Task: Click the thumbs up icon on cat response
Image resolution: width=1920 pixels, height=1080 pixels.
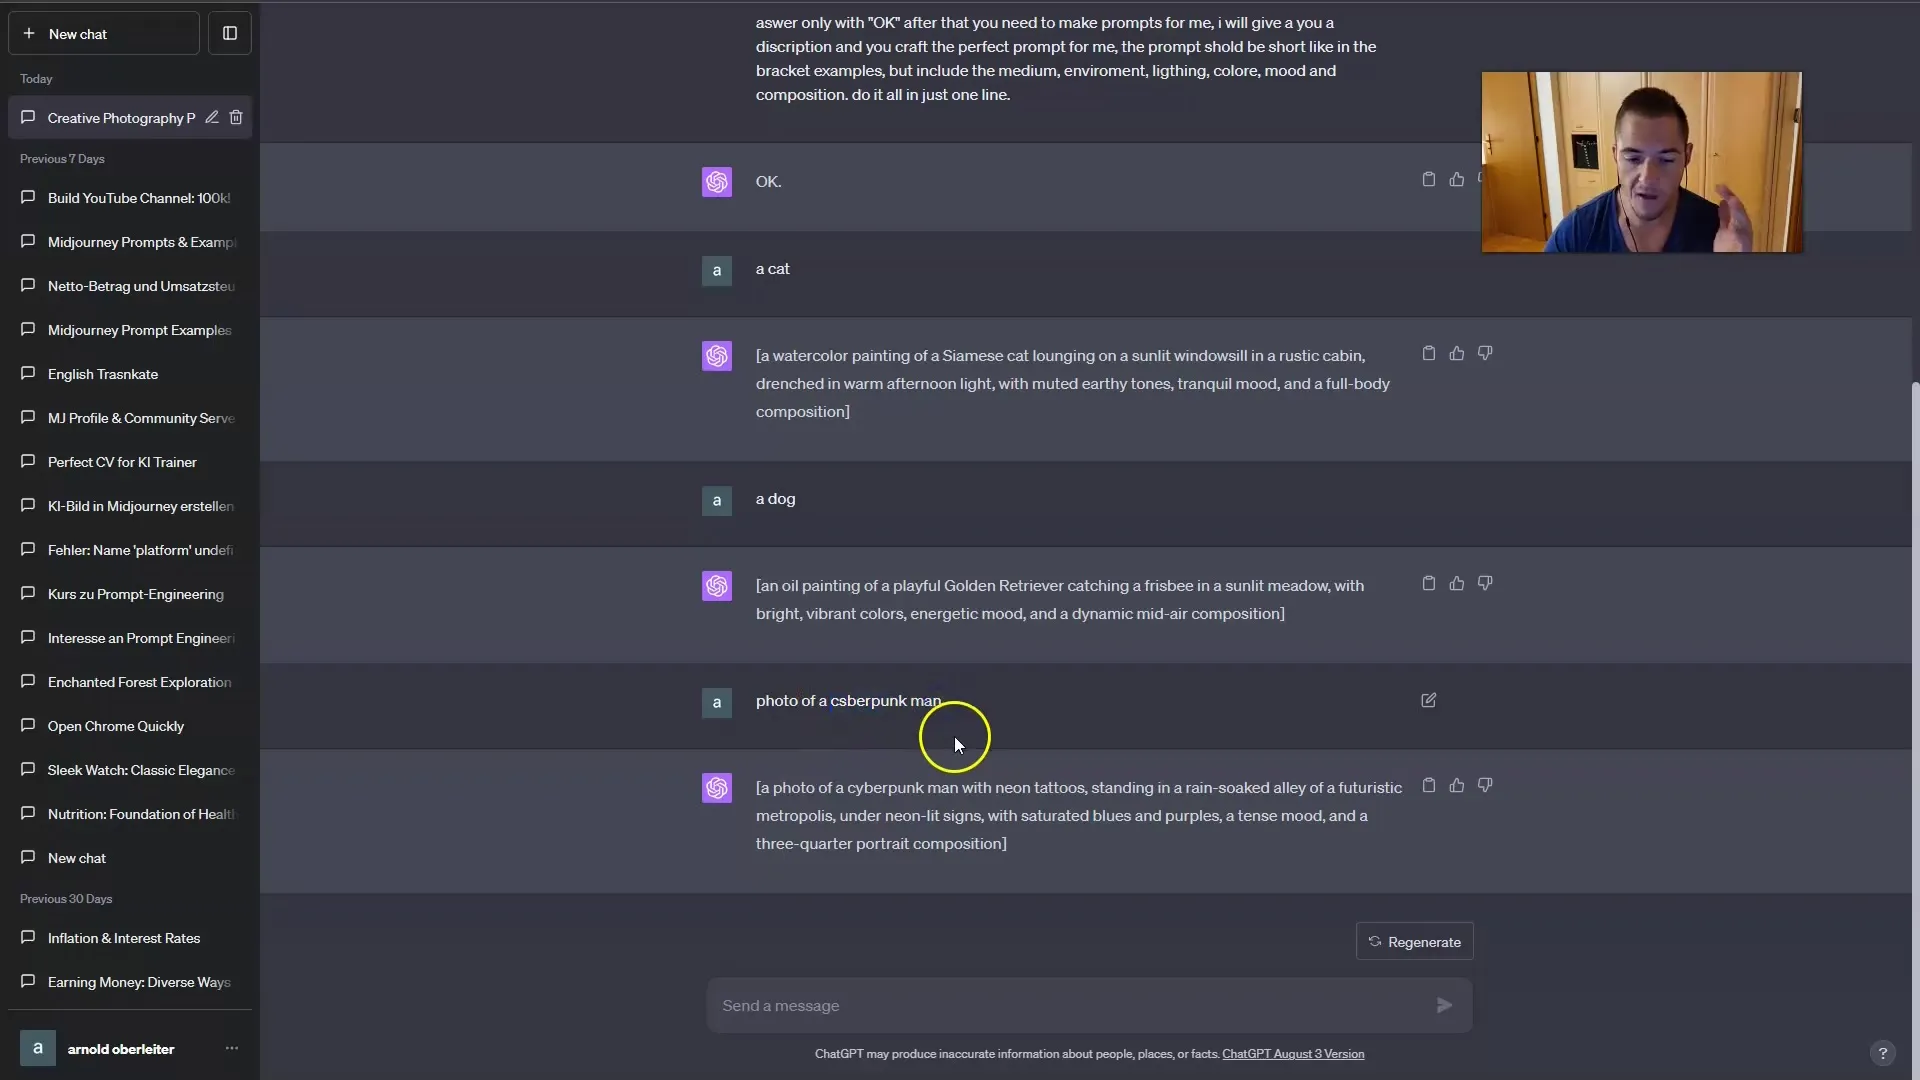Action: click(1457, 352)
